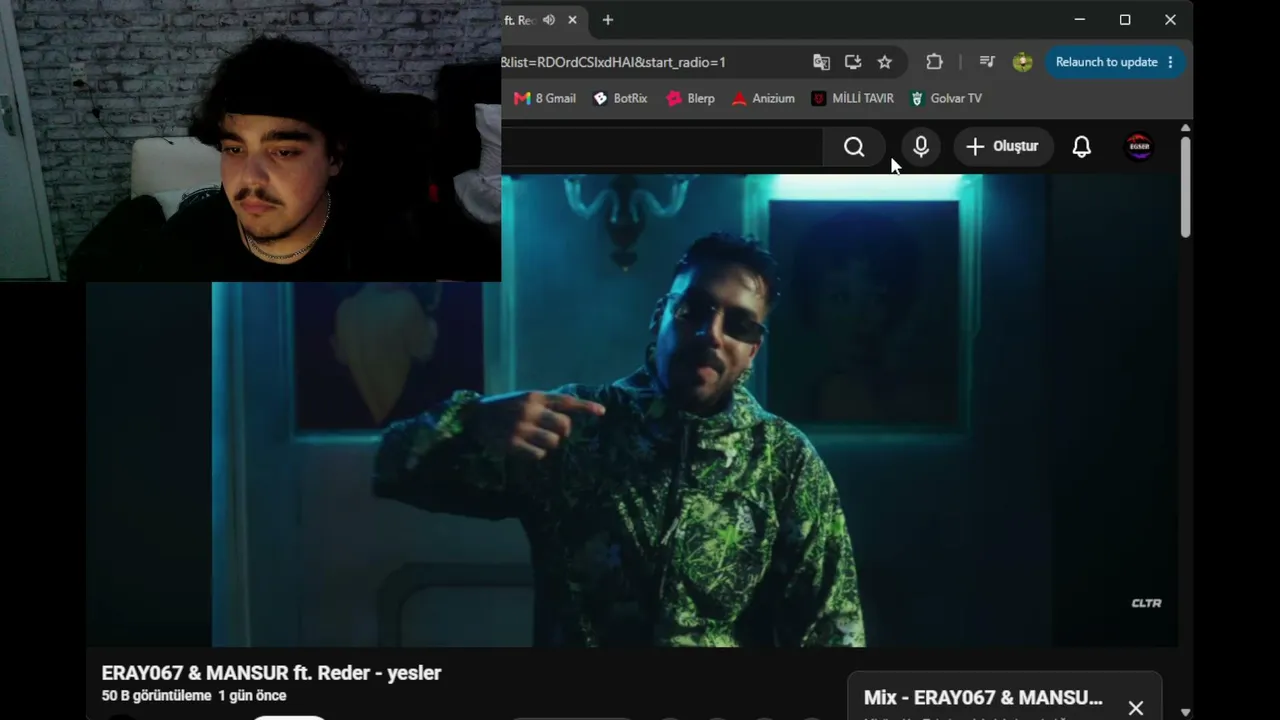Click the scrollbar up arrow
1280x720 pixels.
[1185, 128]
